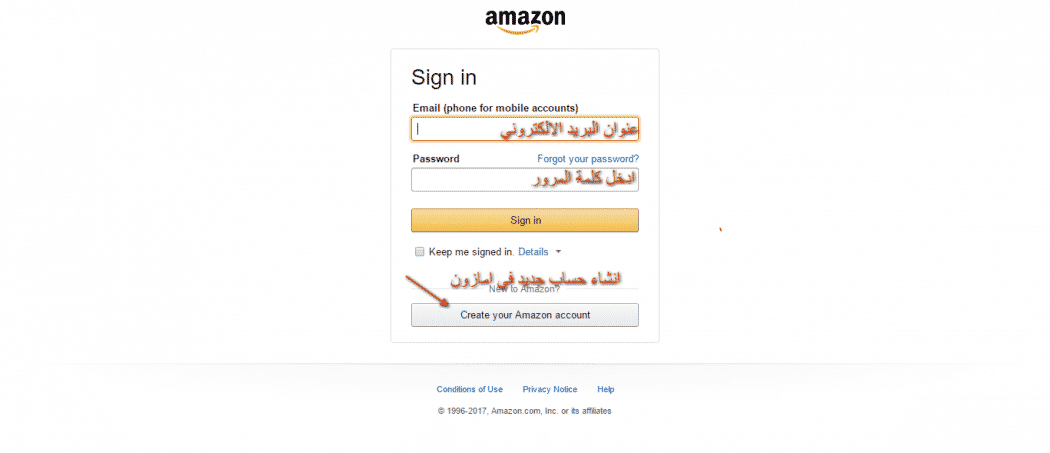Focus the Password input field
Image resolution: width=1050 pixels, height=453 pixels.
click(x=525, y=180)
